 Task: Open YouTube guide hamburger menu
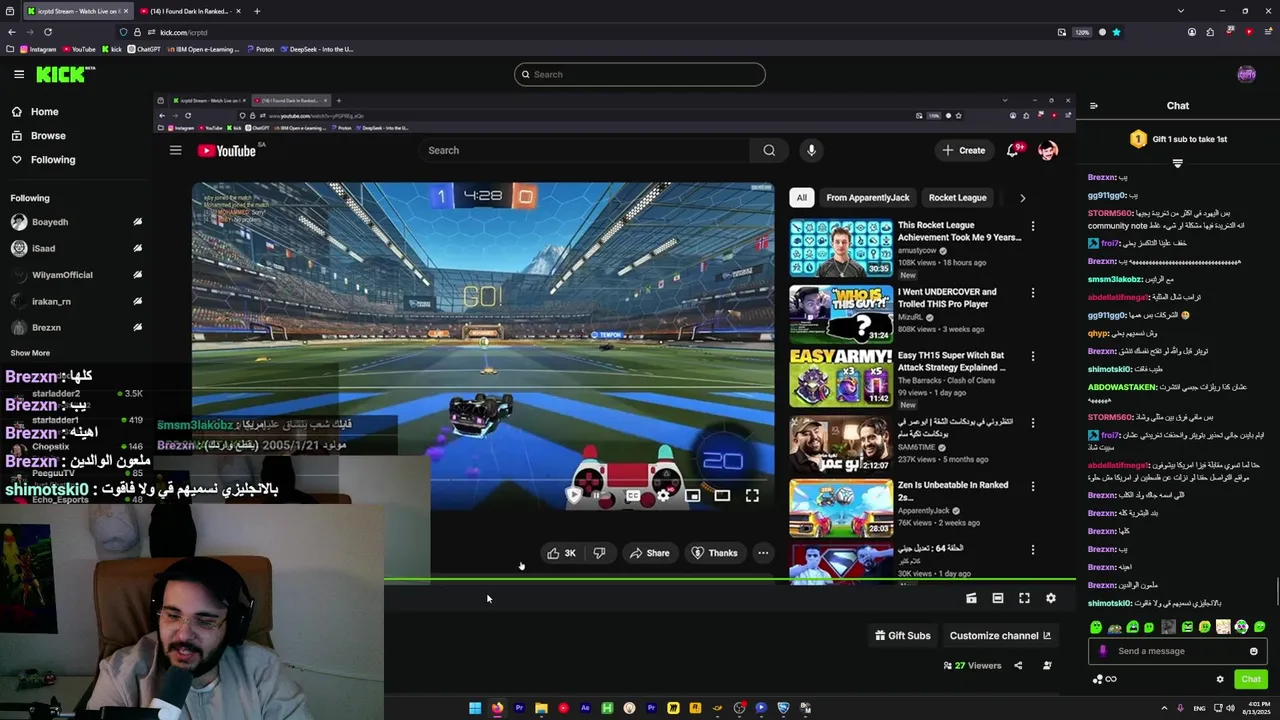pos(176,150)
